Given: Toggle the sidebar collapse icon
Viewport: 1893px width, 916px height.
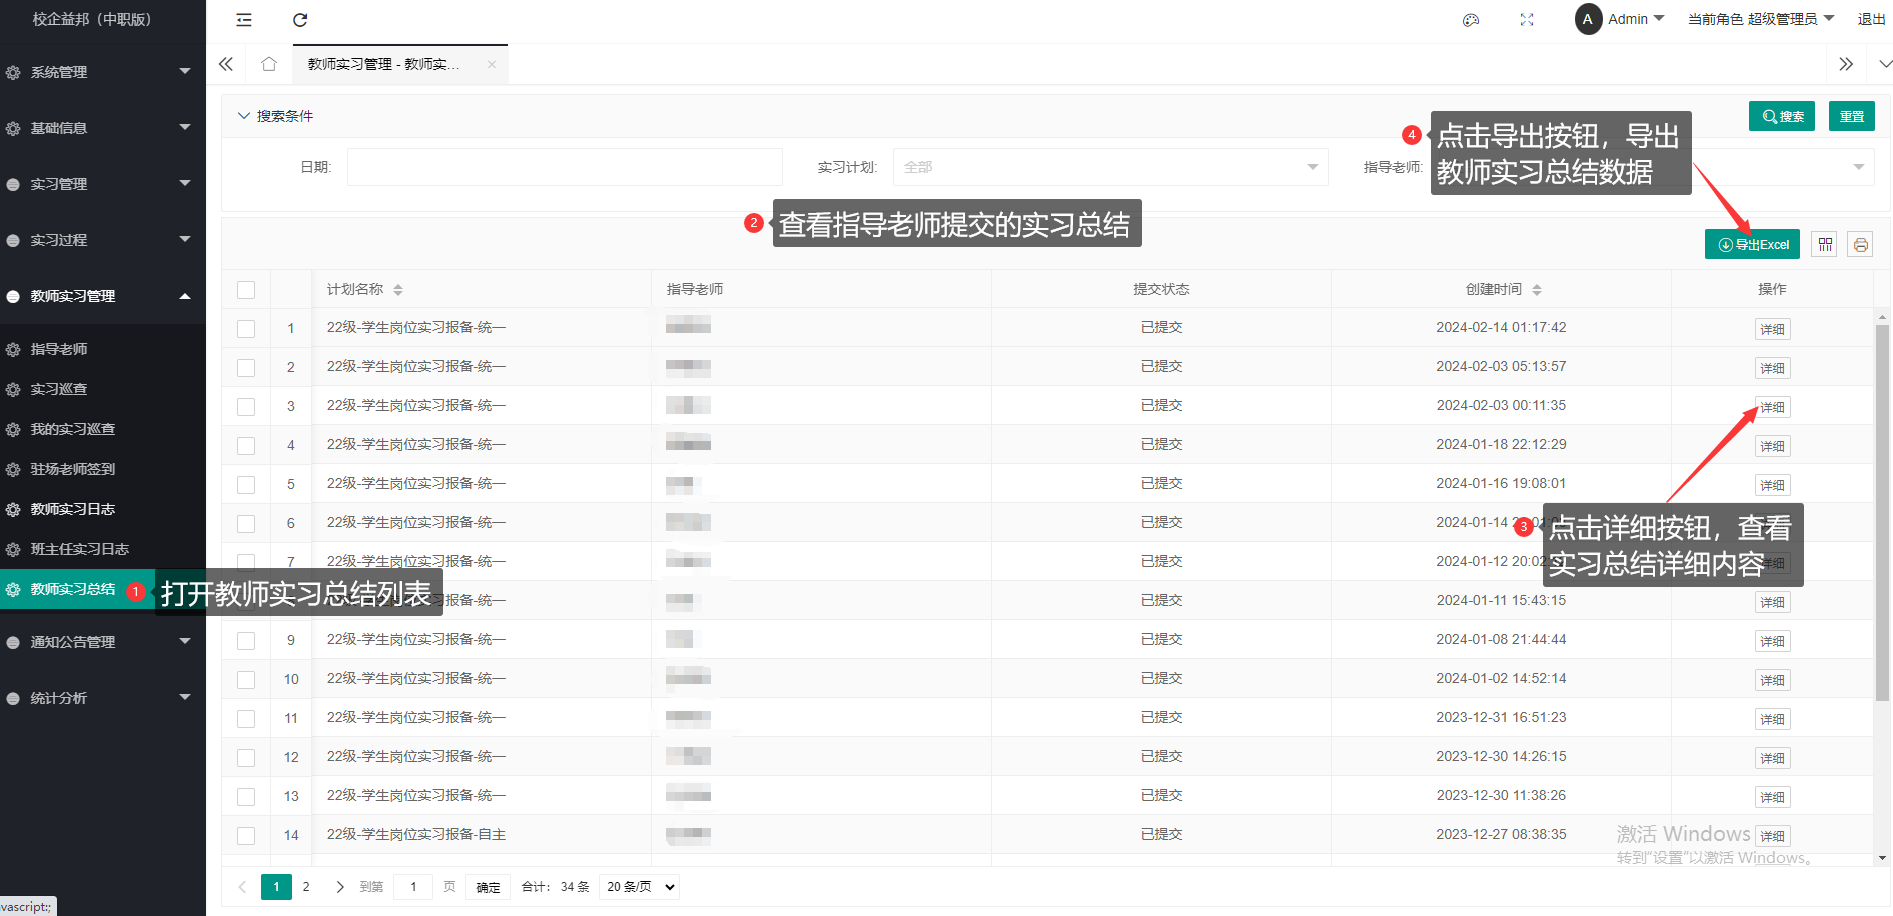Looking at the screenshot, I should (x=244, y=20).
